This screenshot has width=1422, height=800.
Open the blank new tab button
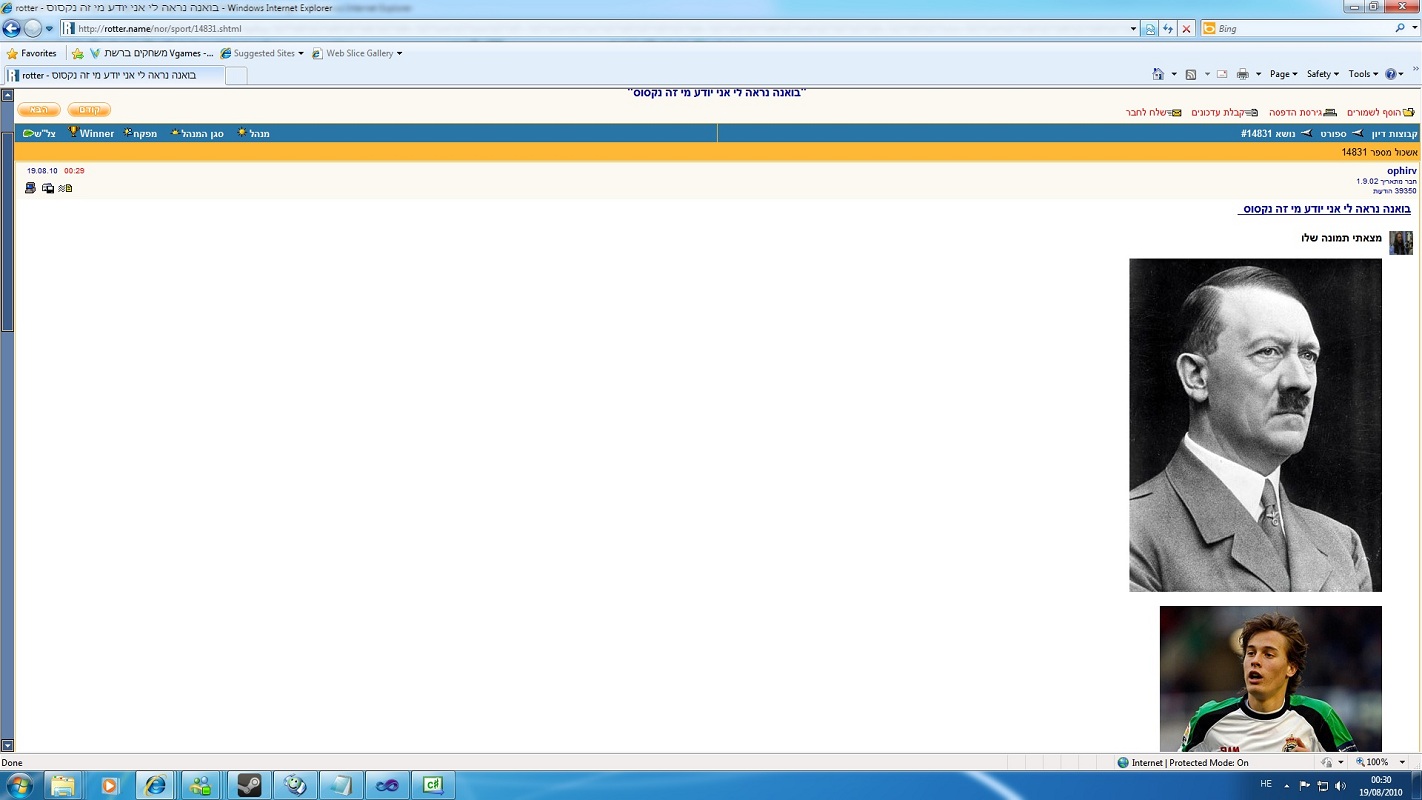tap(236, 75)
